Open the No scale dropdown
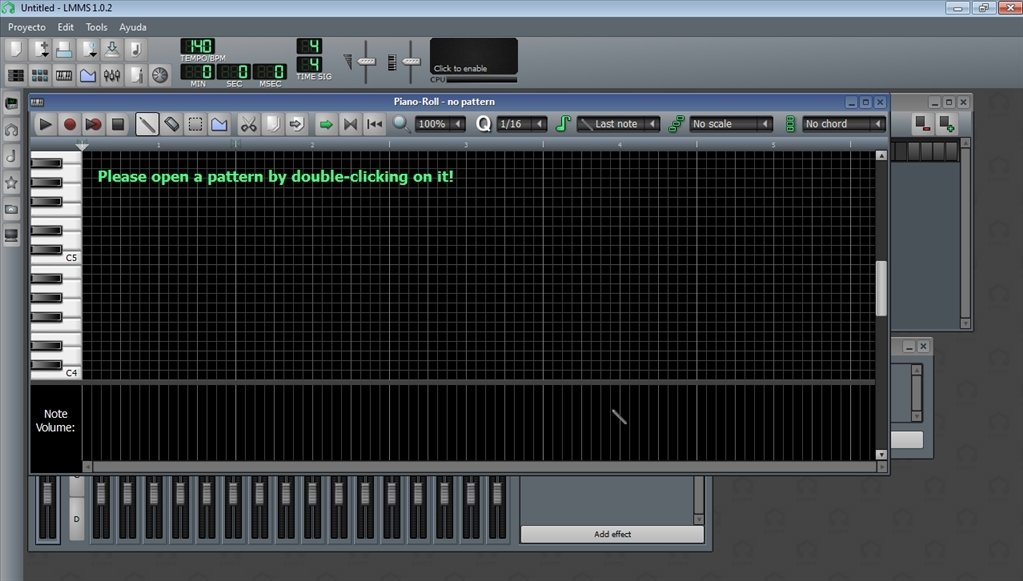Image resolution: width=1023 pixels, height=581 pixels. [x=731, y=124]
